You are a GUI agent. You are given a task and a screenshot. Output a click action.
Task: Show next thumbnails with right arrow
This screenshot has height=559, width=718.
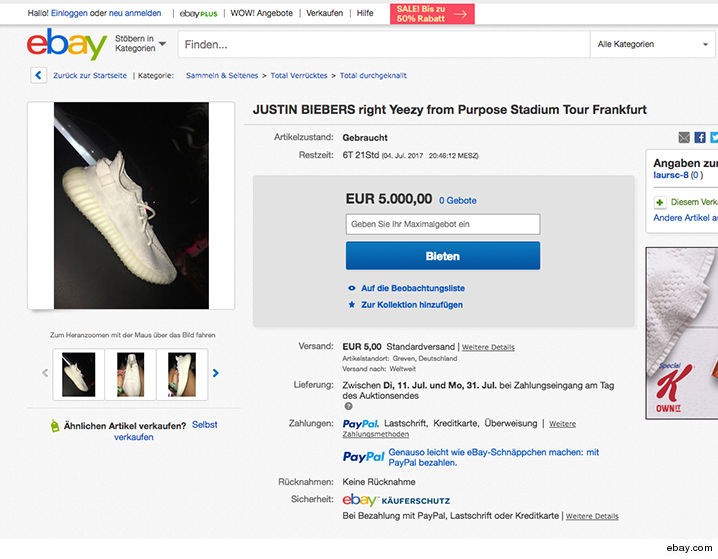coord(216,373)
